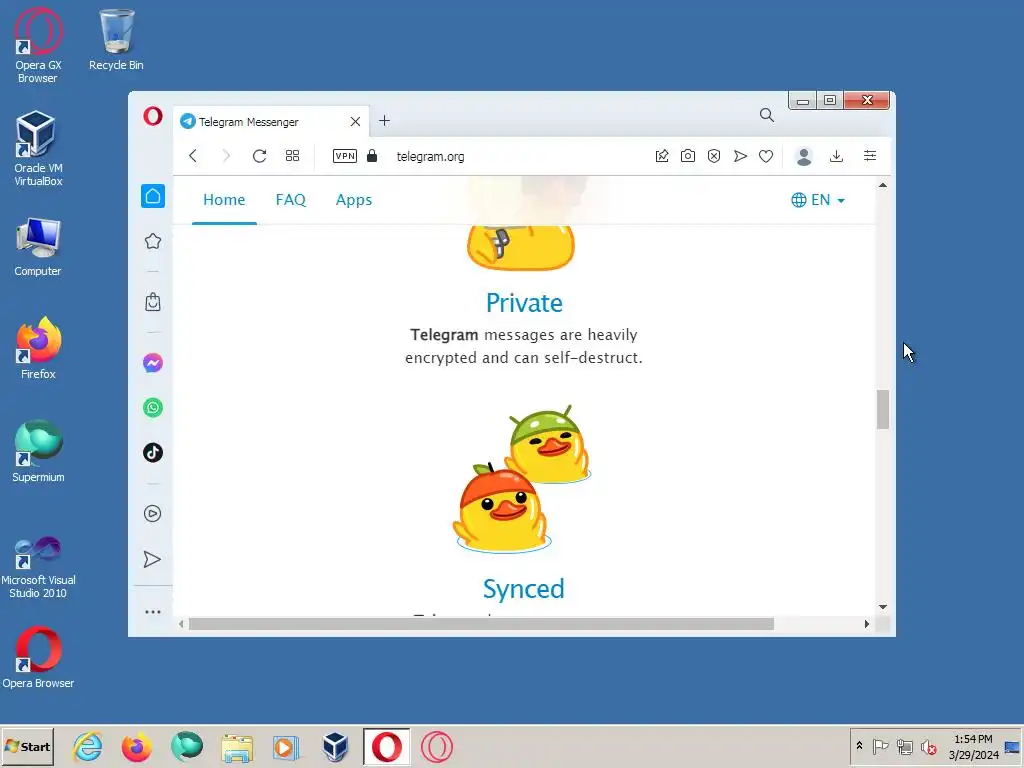Open the Opera account profile icon
Screen dimensions: 1024x768
(804, 156)
